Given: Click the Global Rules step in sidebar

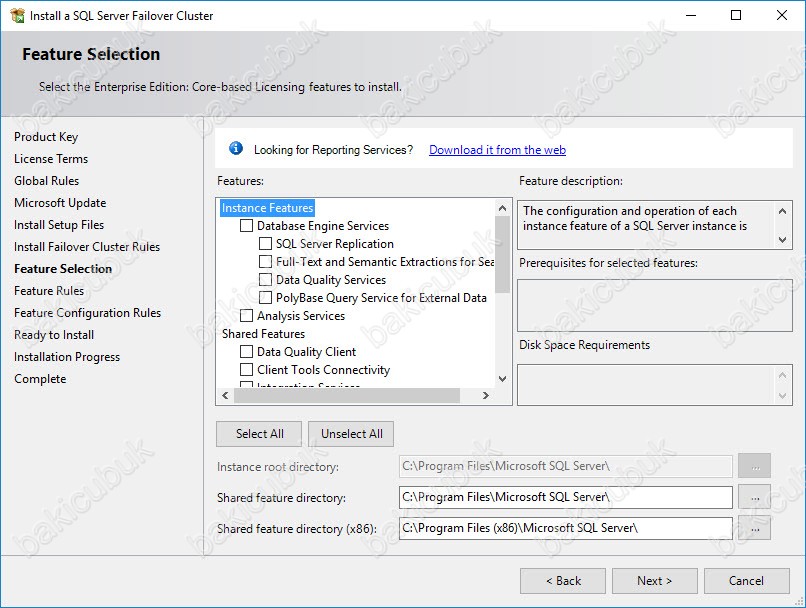Looking at the screenshot, I should tap(46, 181).
